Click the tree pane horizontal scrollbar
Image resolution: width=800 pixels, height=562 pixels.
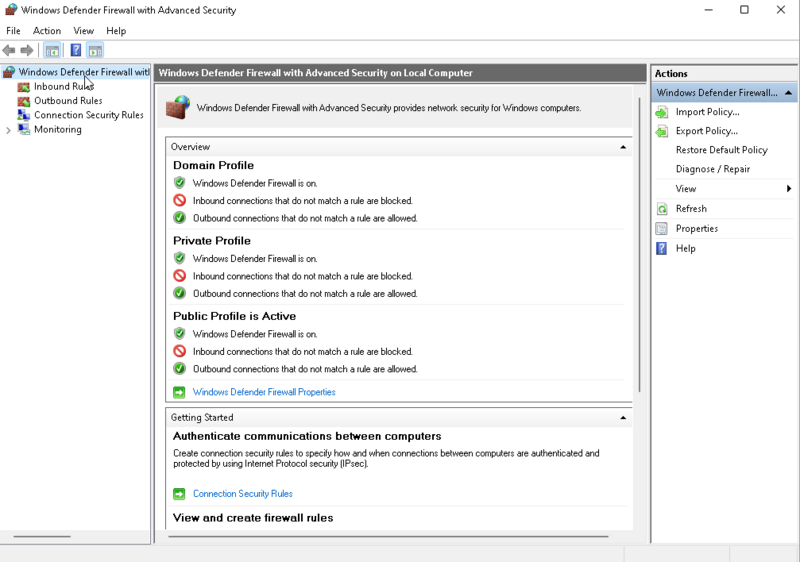point(42,537)
